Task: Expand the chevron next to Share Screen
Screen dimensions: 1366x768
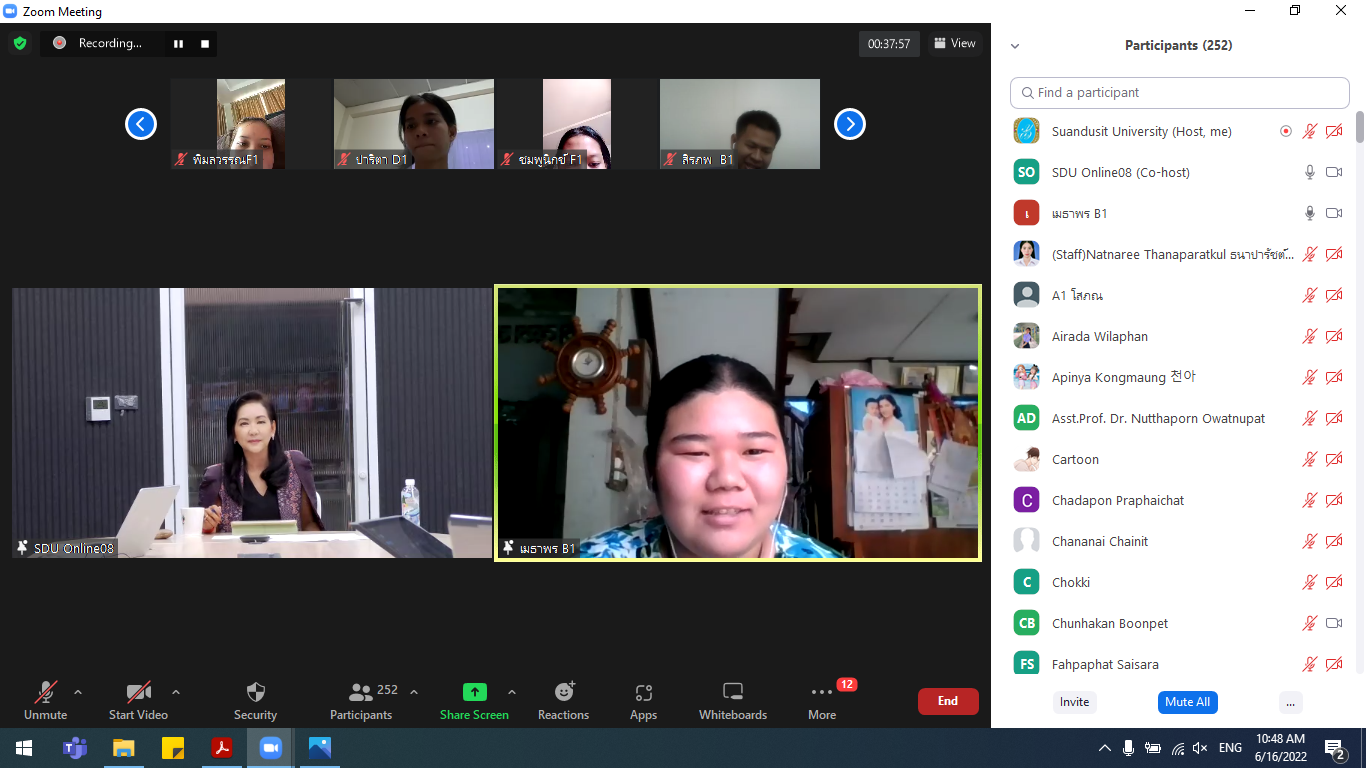Action: (512, 692)
